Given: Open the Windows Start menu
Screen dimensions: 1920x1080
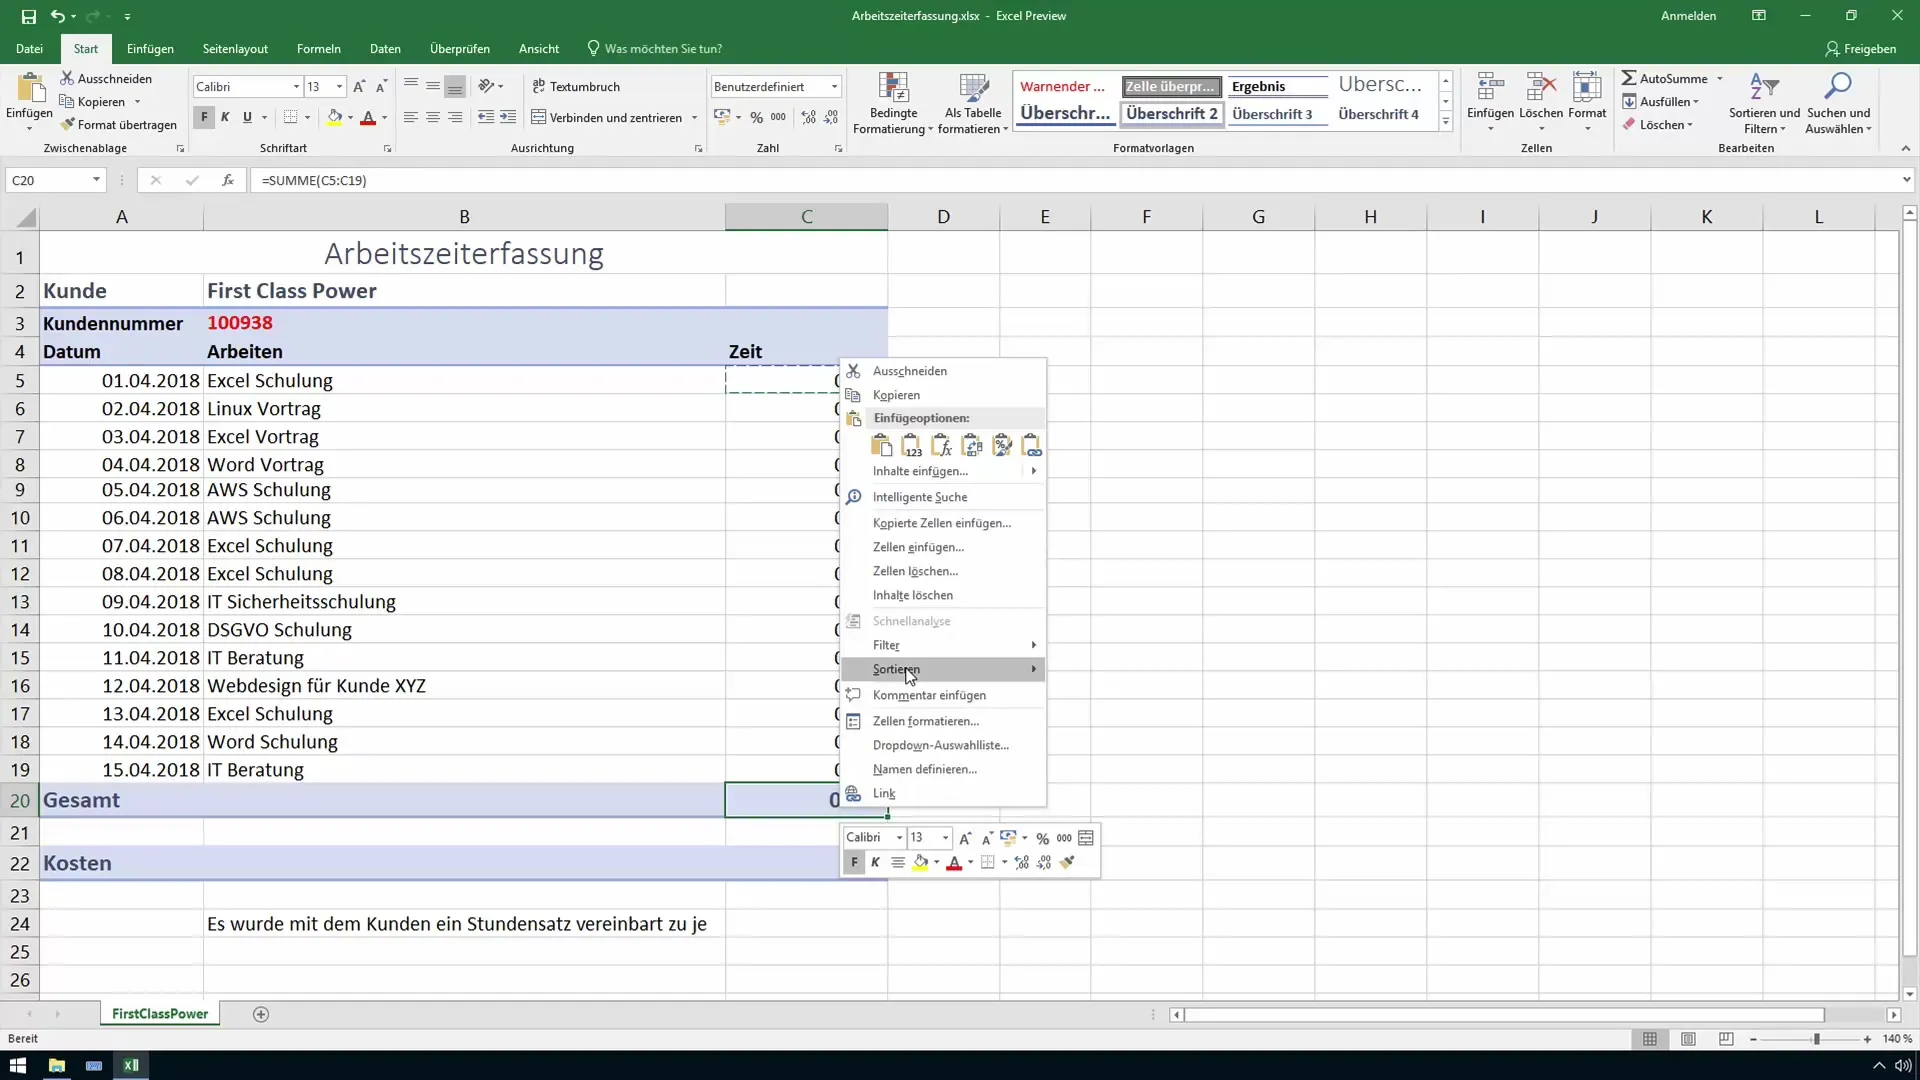Looking at the screenshot, I should point(18,1065).
